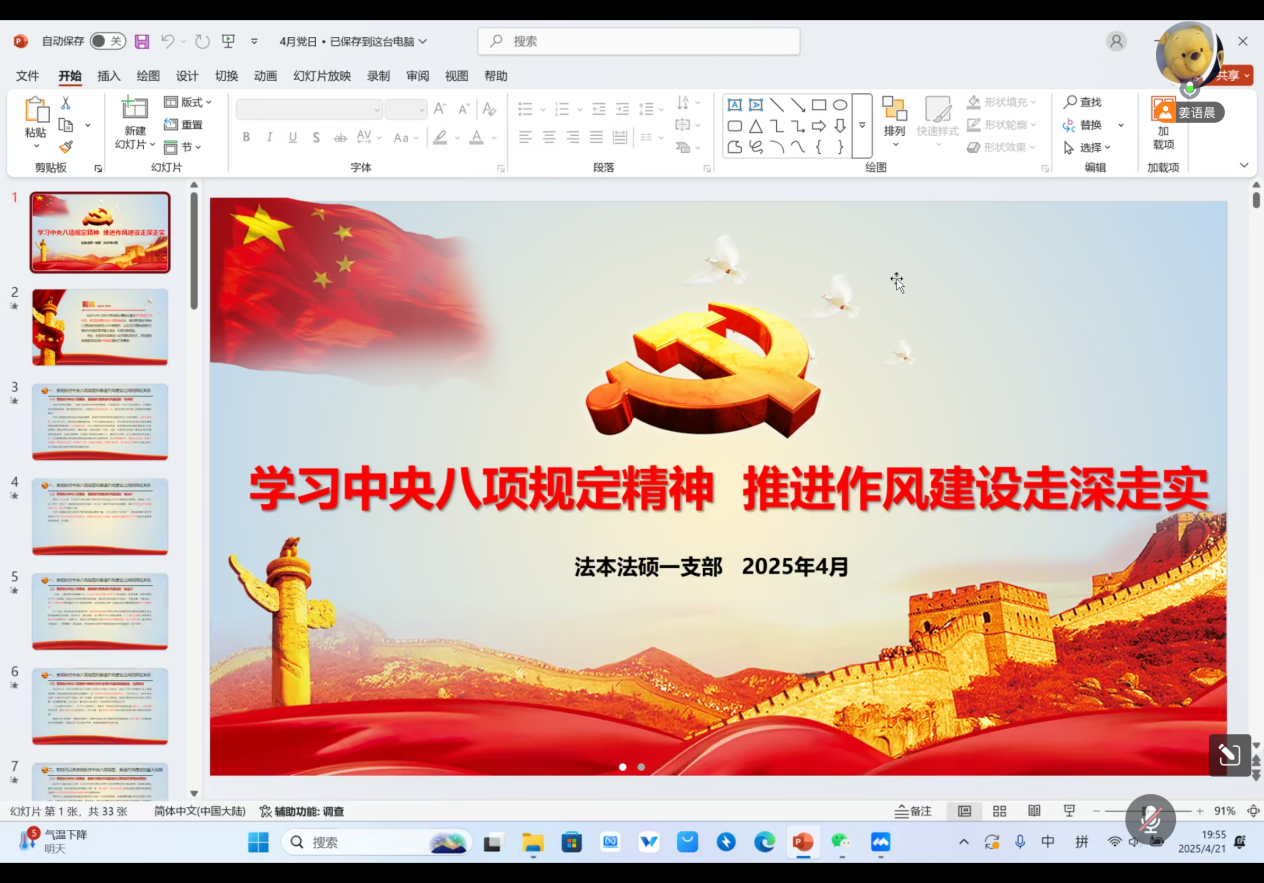
Task: Select the triangle shape in gallery
Action: point(756,126)
